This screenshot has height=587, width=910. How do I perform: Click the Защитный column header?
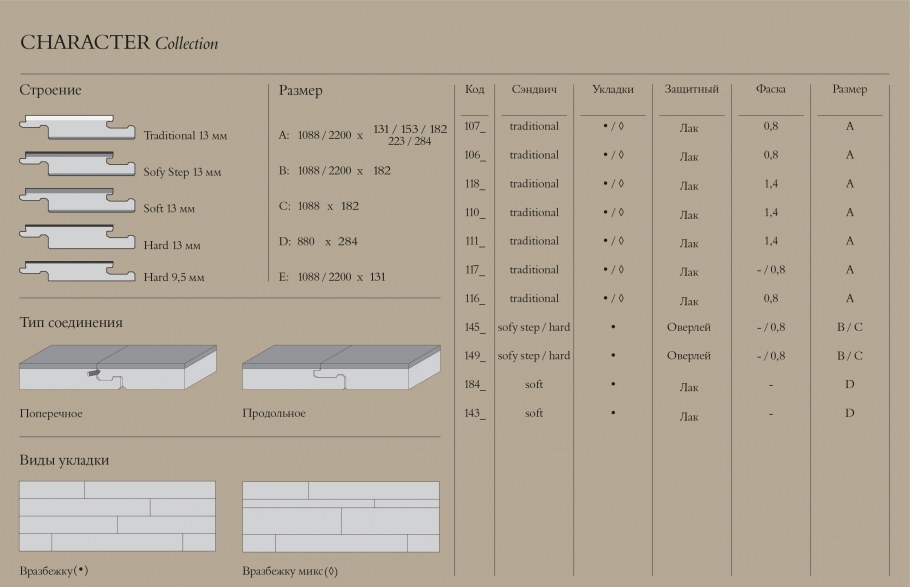tap(691, 90)
